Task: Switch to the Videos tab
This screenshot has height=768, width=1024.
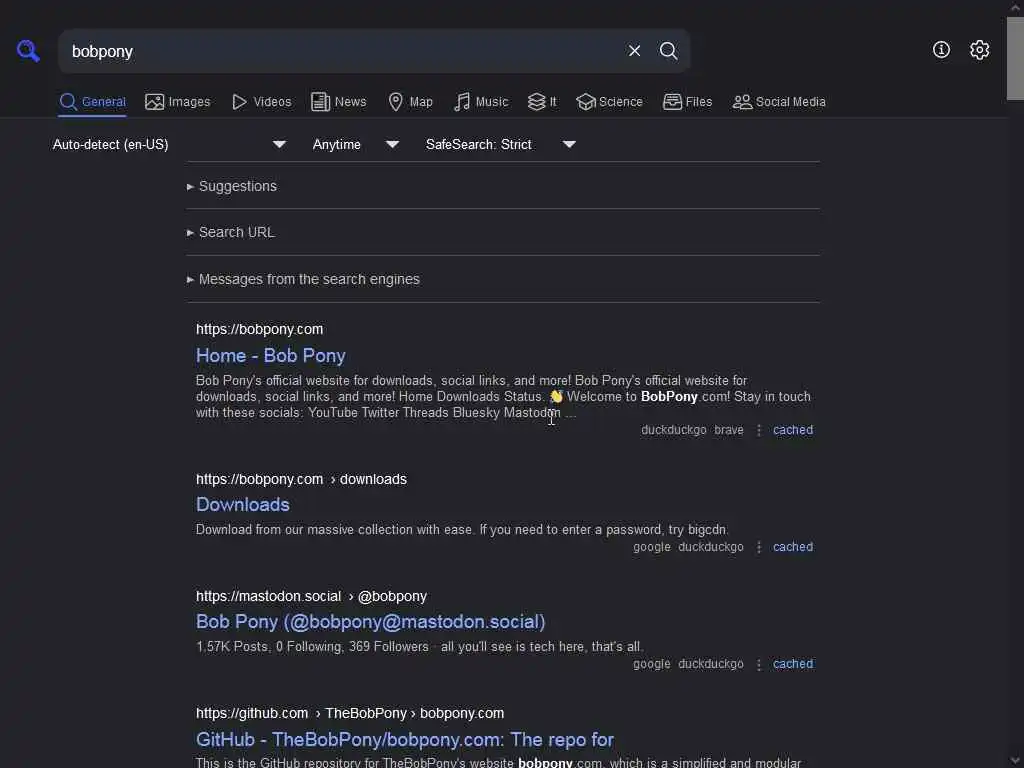Action: (x=261, y=102)
